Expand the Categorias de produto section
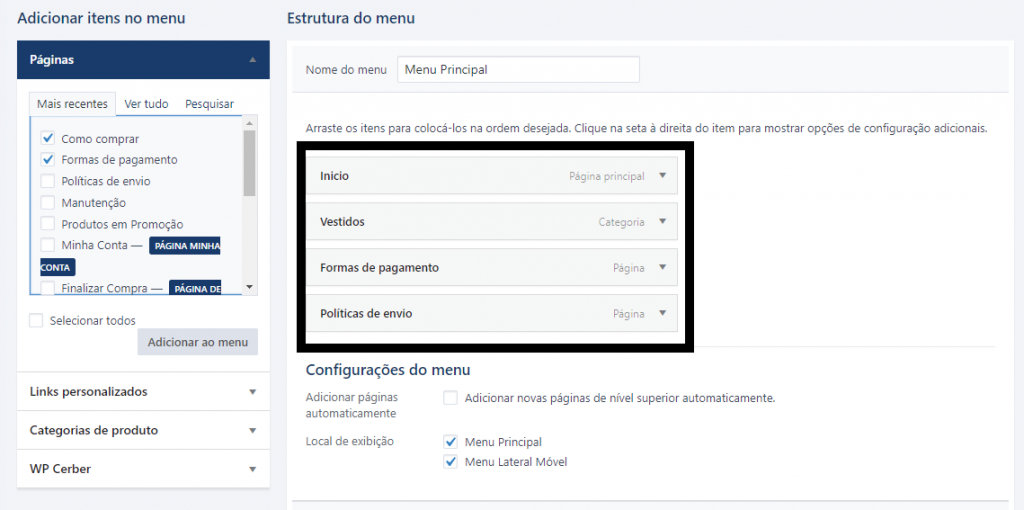 pos(253,431)
